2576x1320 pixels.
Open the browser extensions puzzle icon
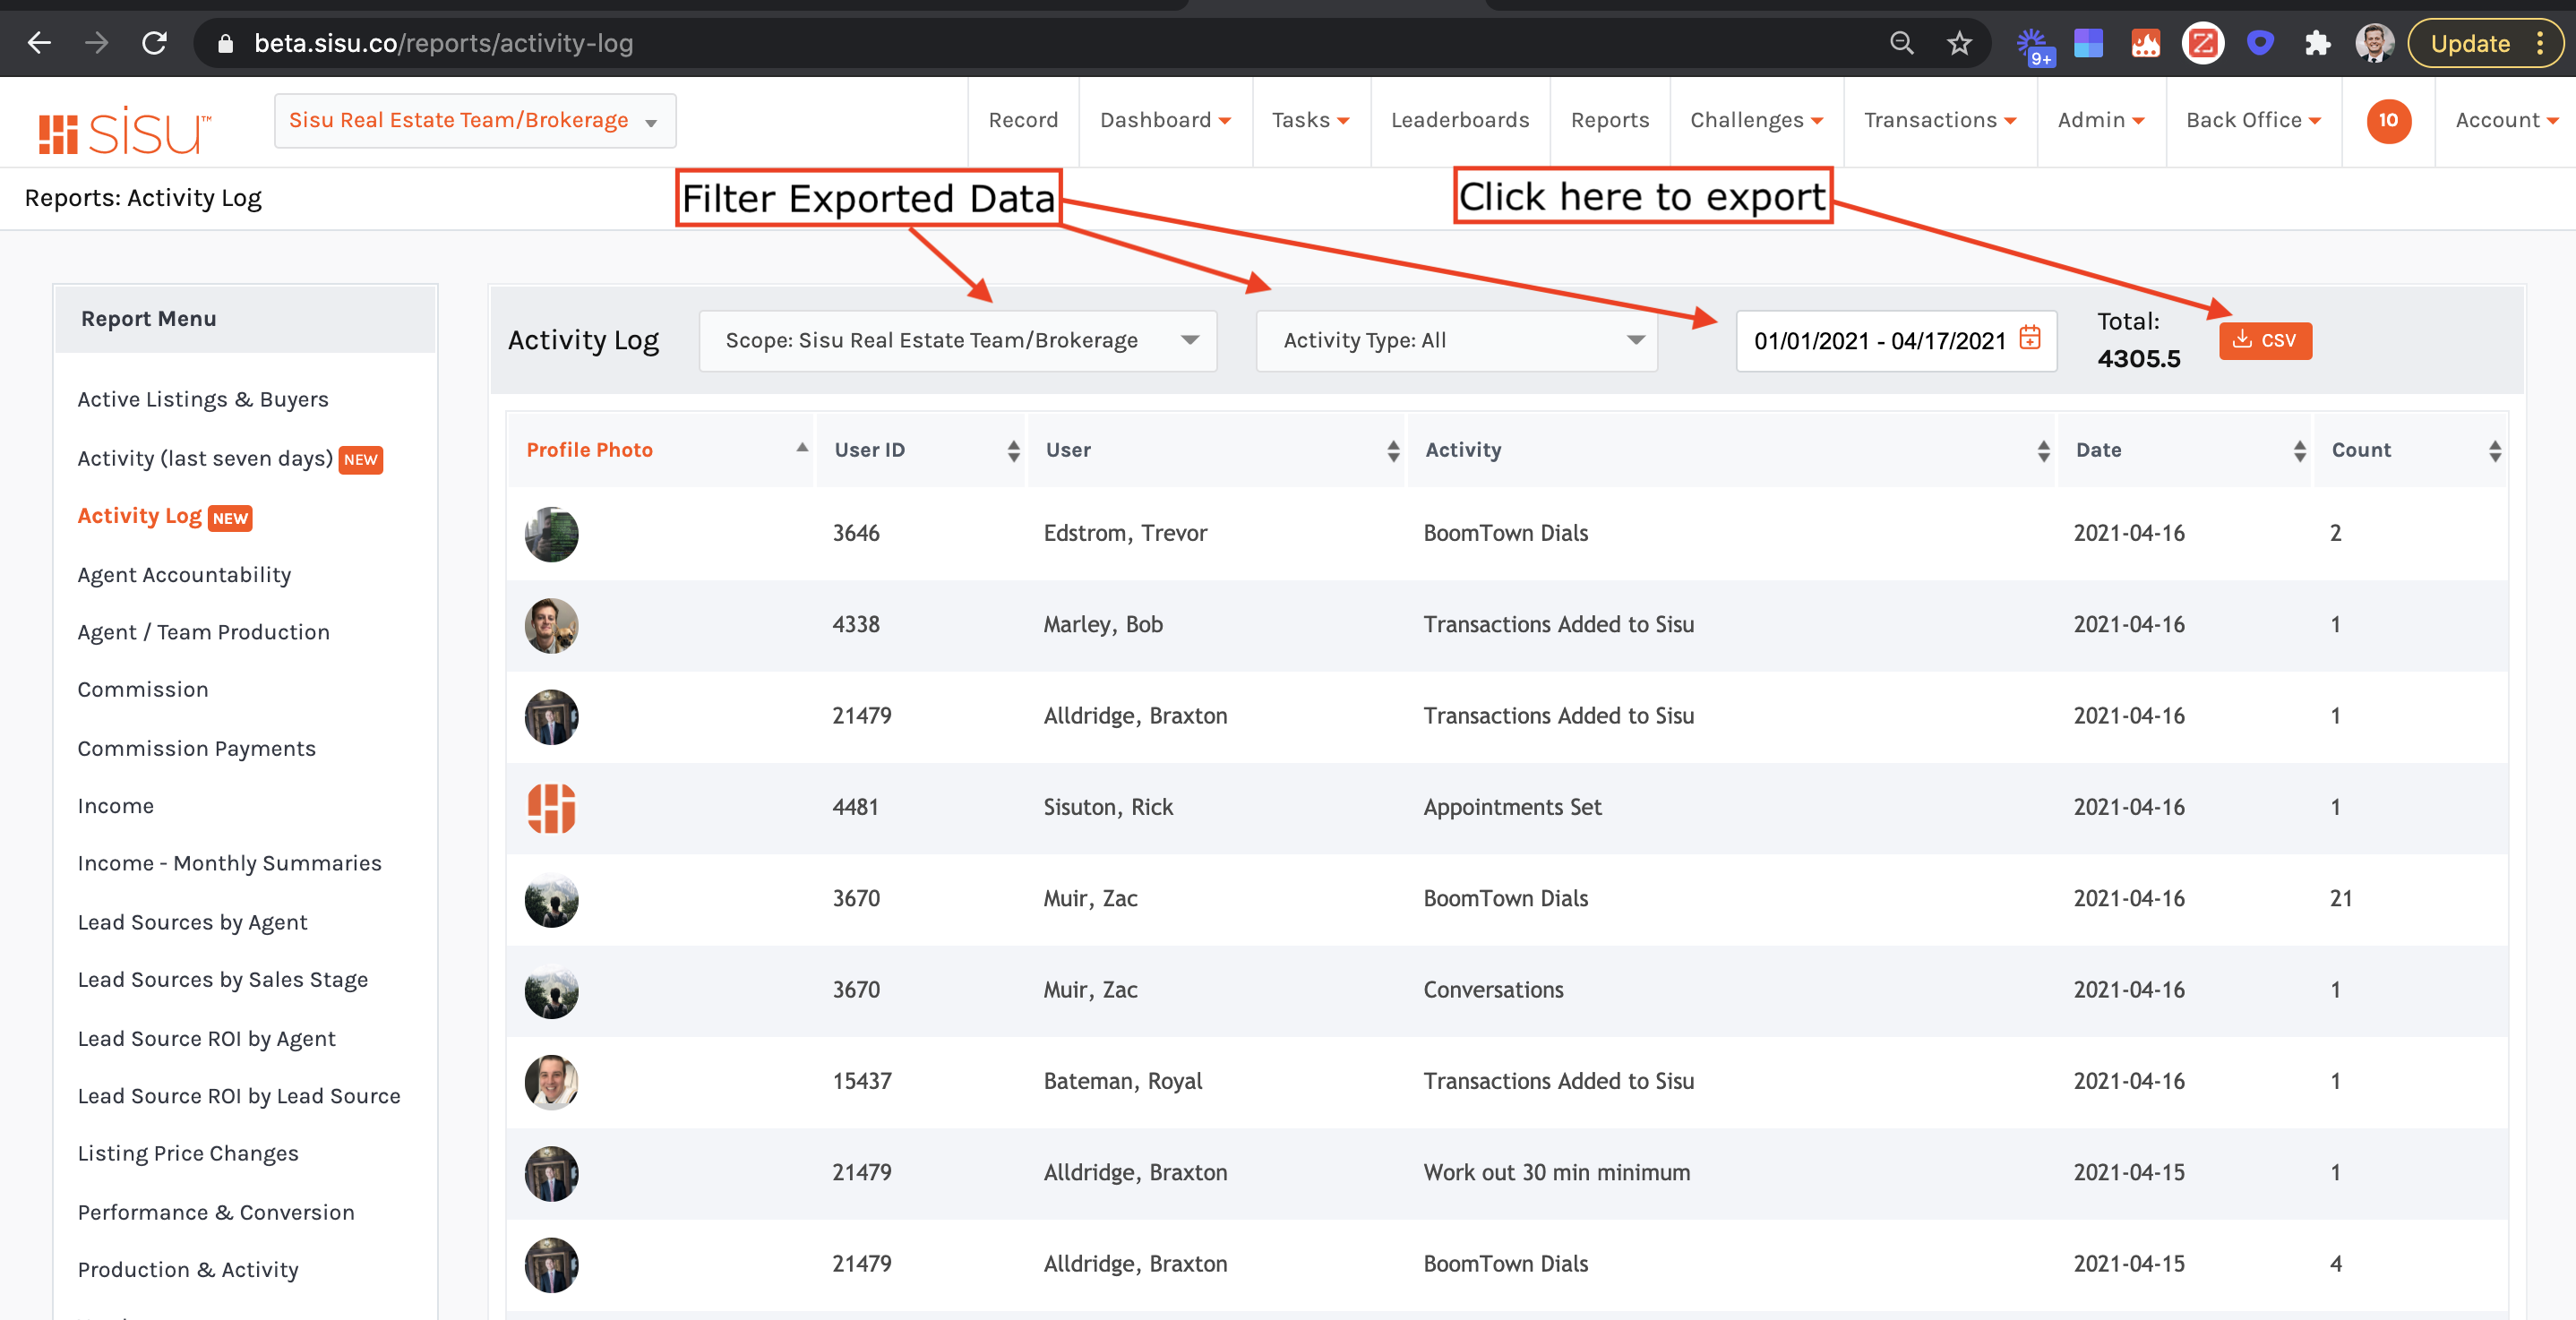coord(2317,43)
